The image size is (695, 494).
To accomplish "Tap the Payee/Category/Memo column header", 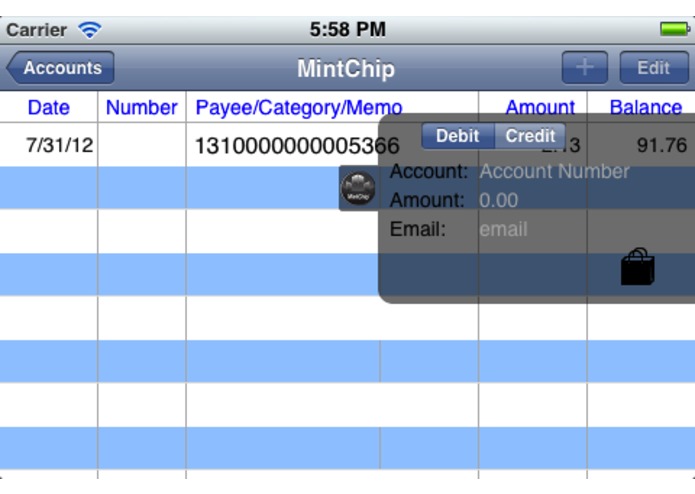I will coord(299,108).
